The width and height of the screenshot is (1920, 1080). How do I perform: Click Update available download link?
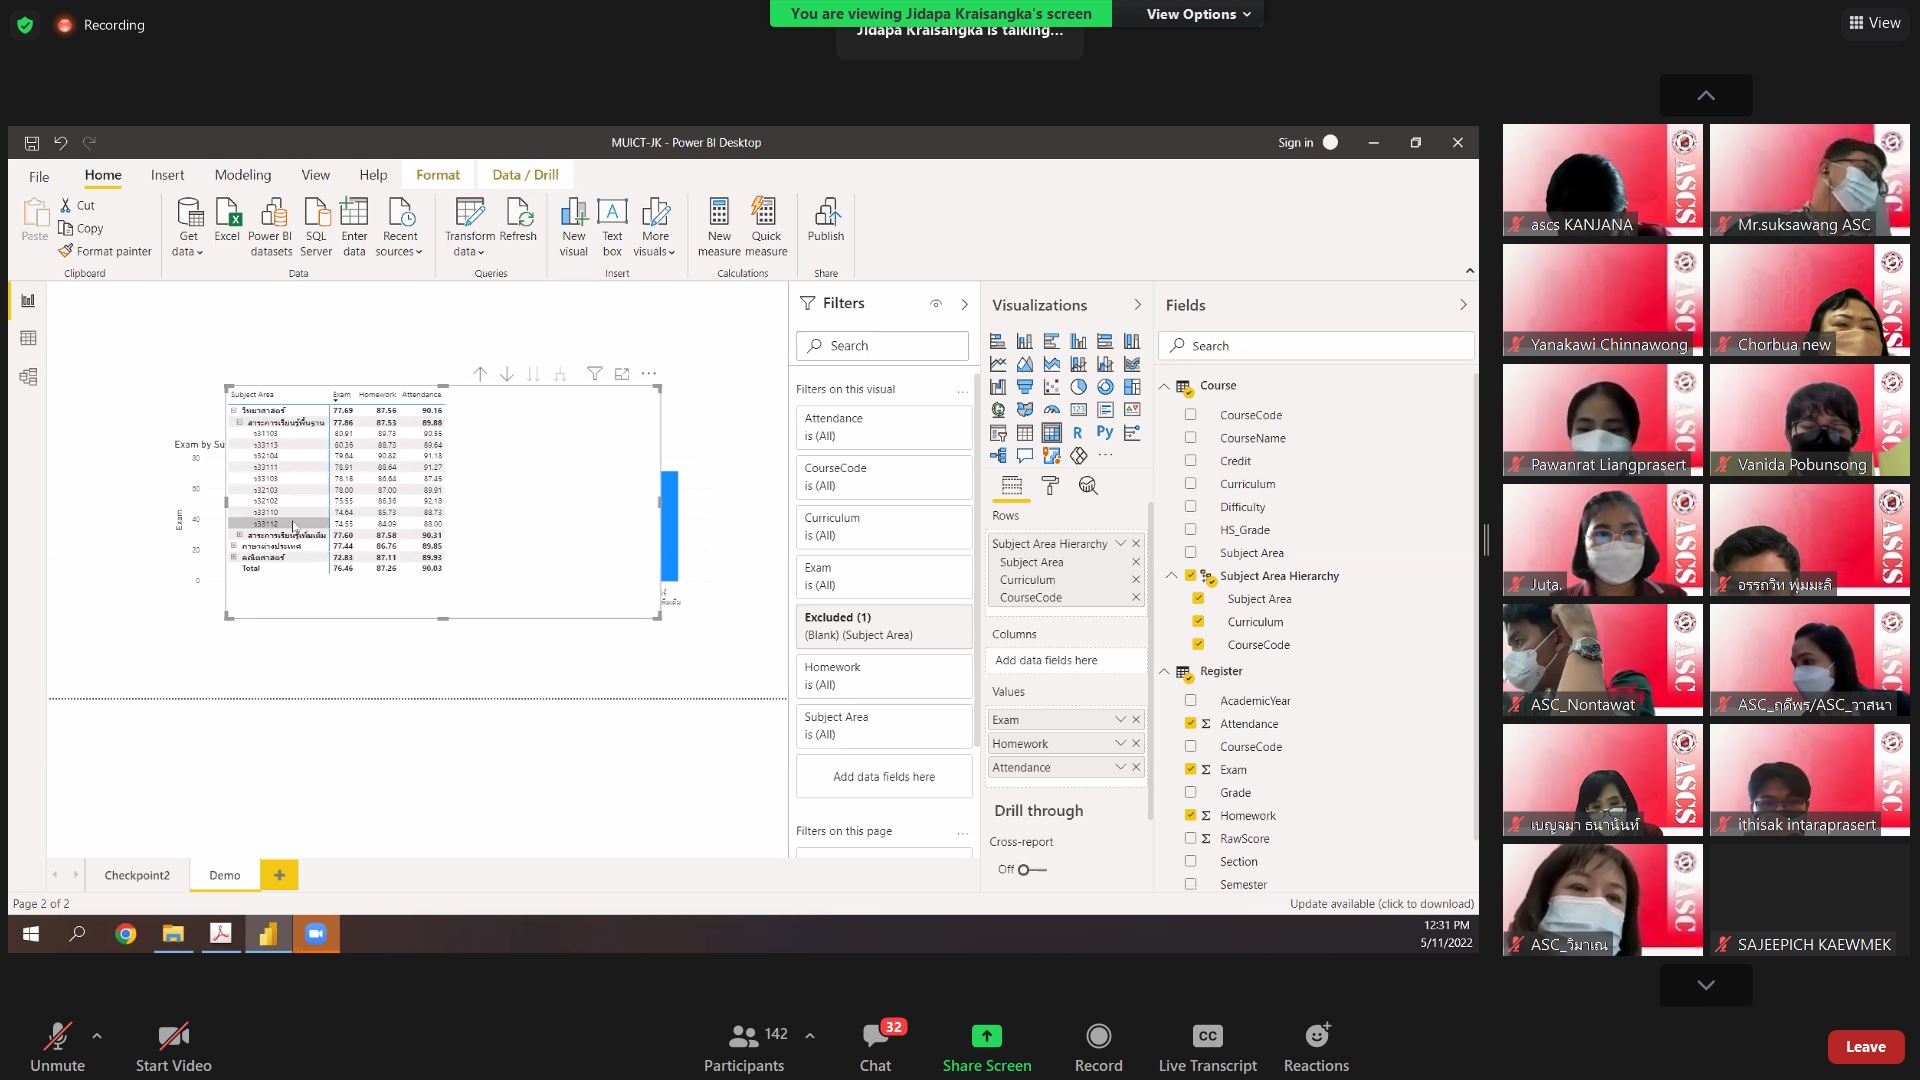click(1381, 903)
